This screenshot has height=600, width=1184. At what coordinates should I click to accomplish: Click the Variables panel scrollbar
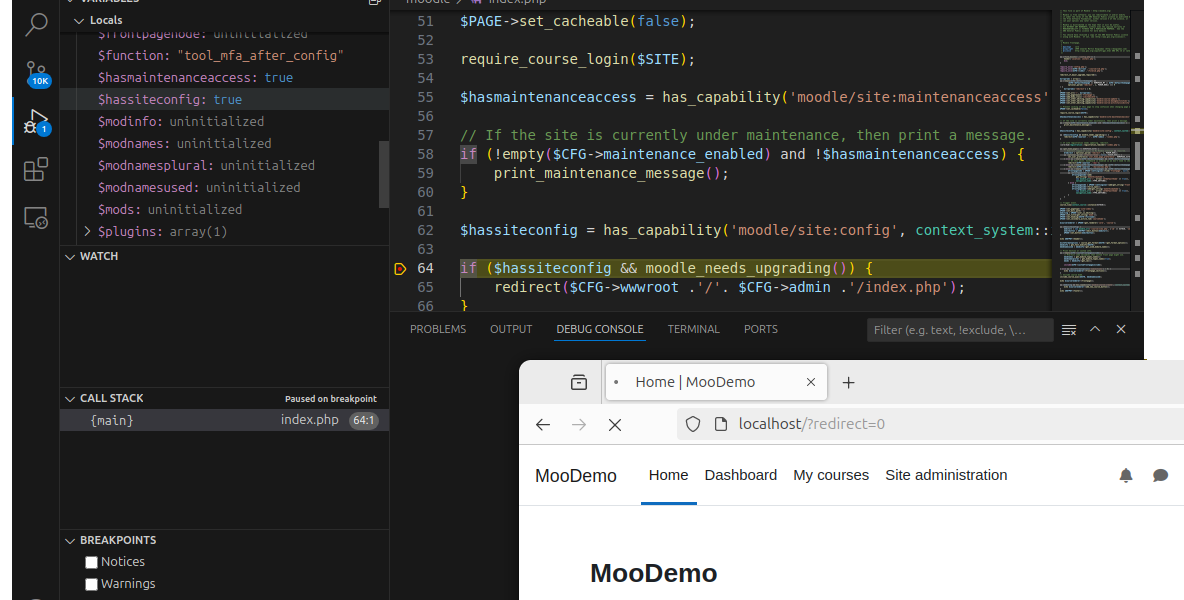[384, 174]
